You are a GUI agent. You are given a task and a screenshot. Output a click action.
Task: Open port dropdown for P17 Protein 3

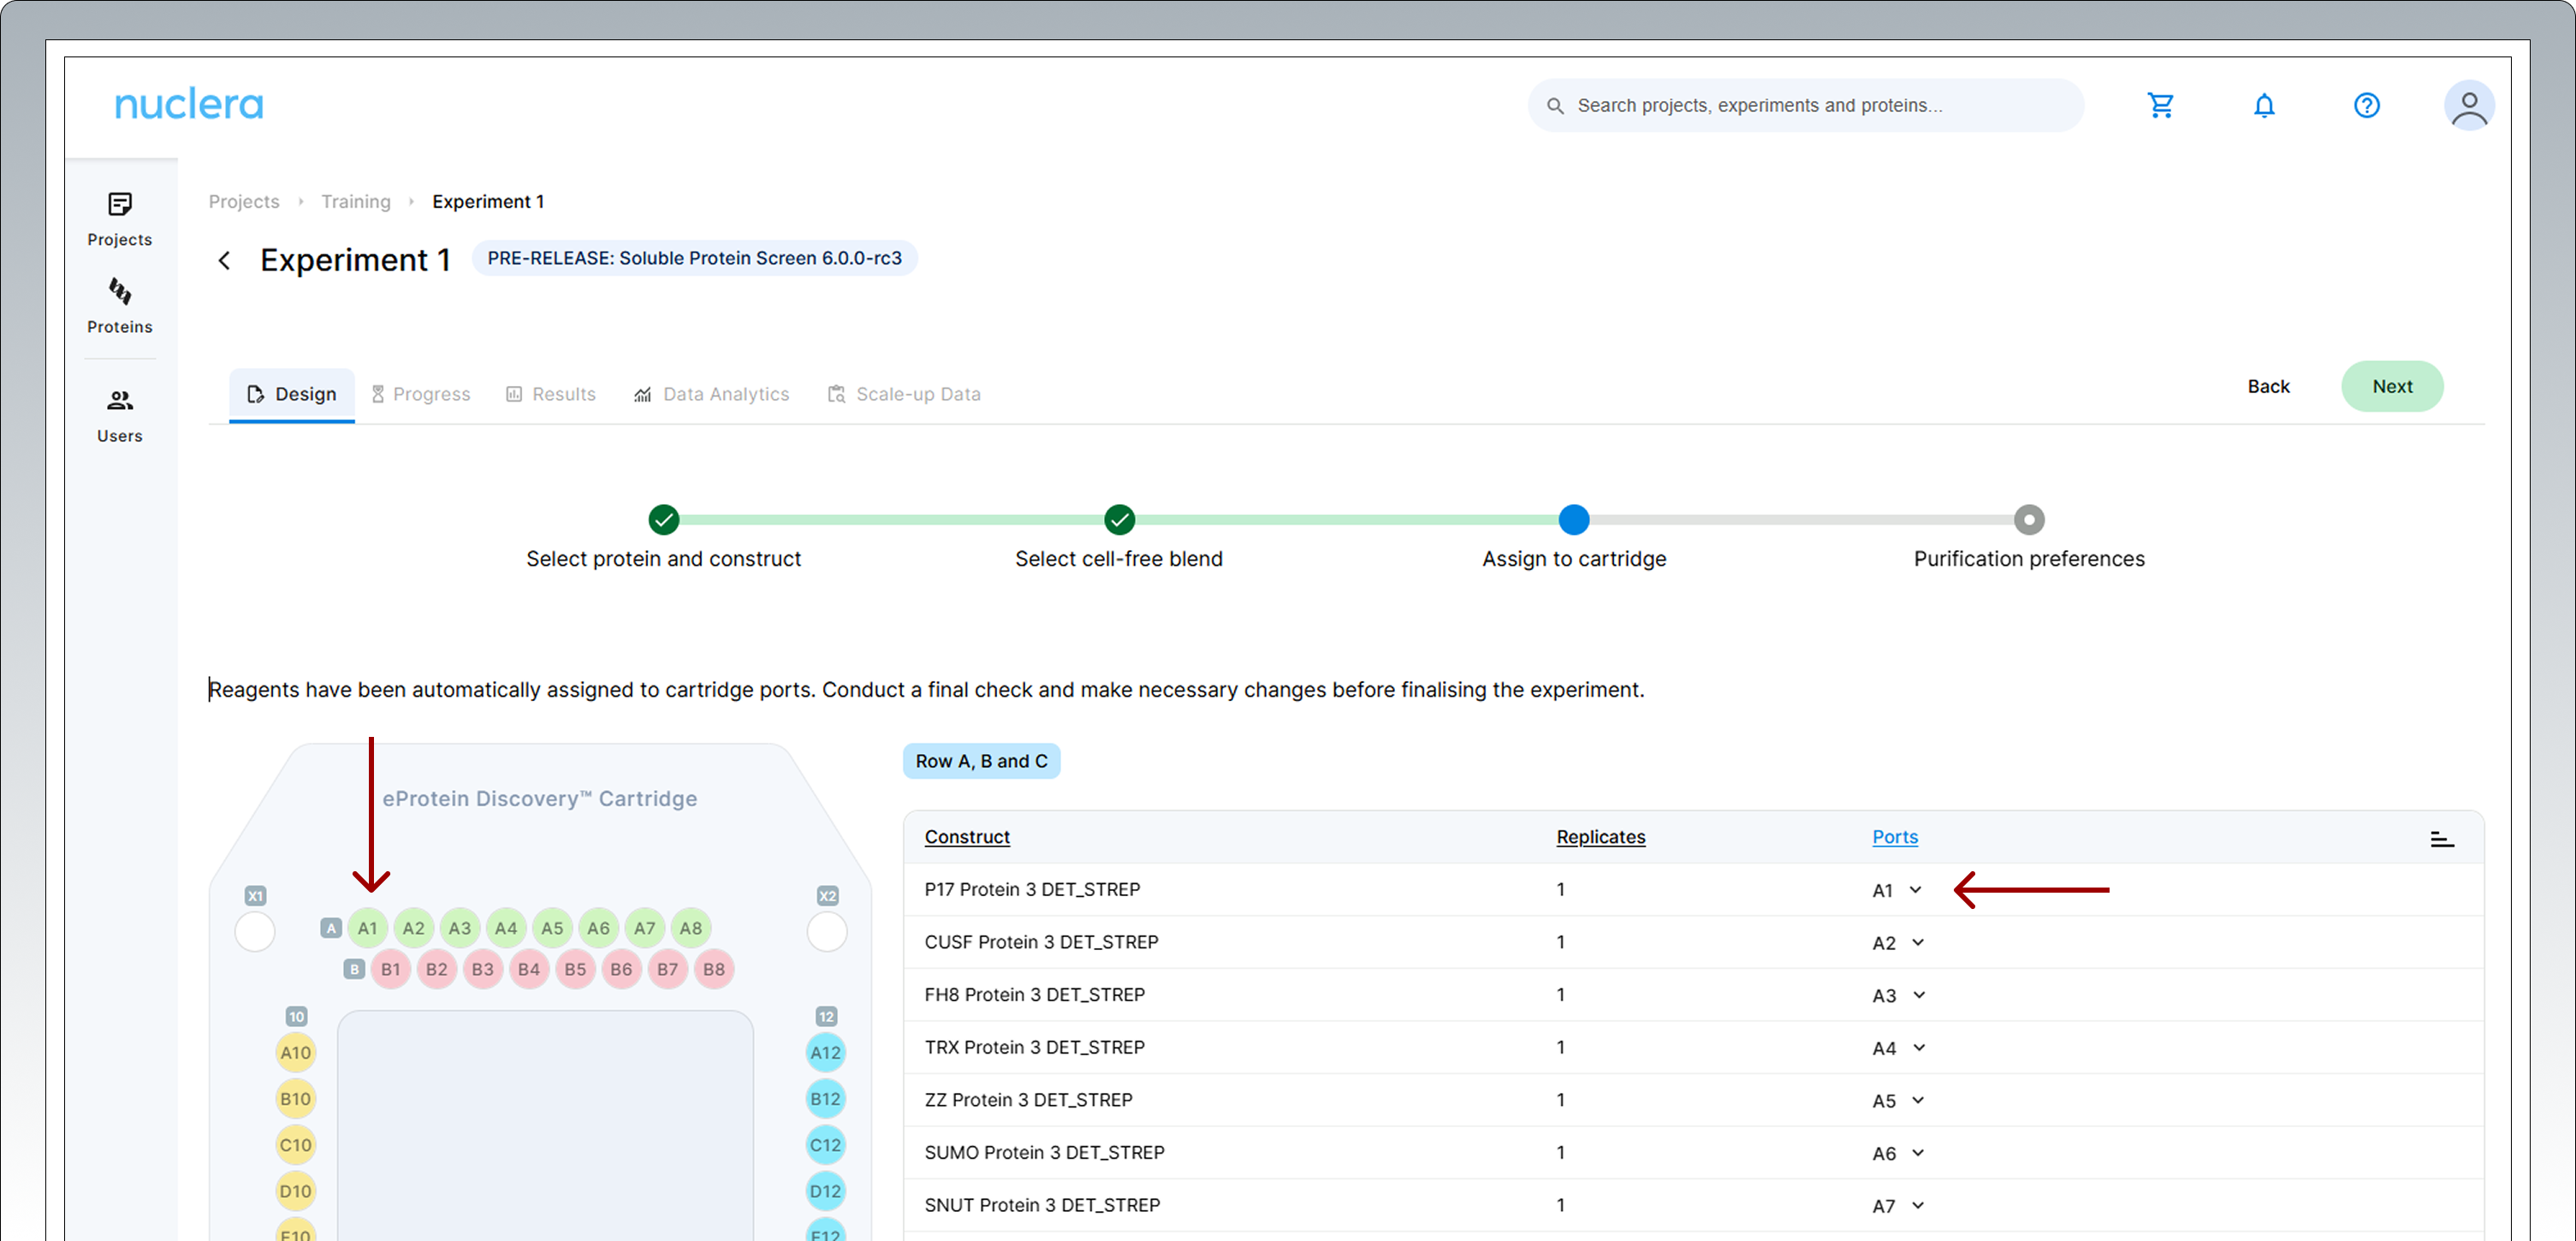point(1897,890)
